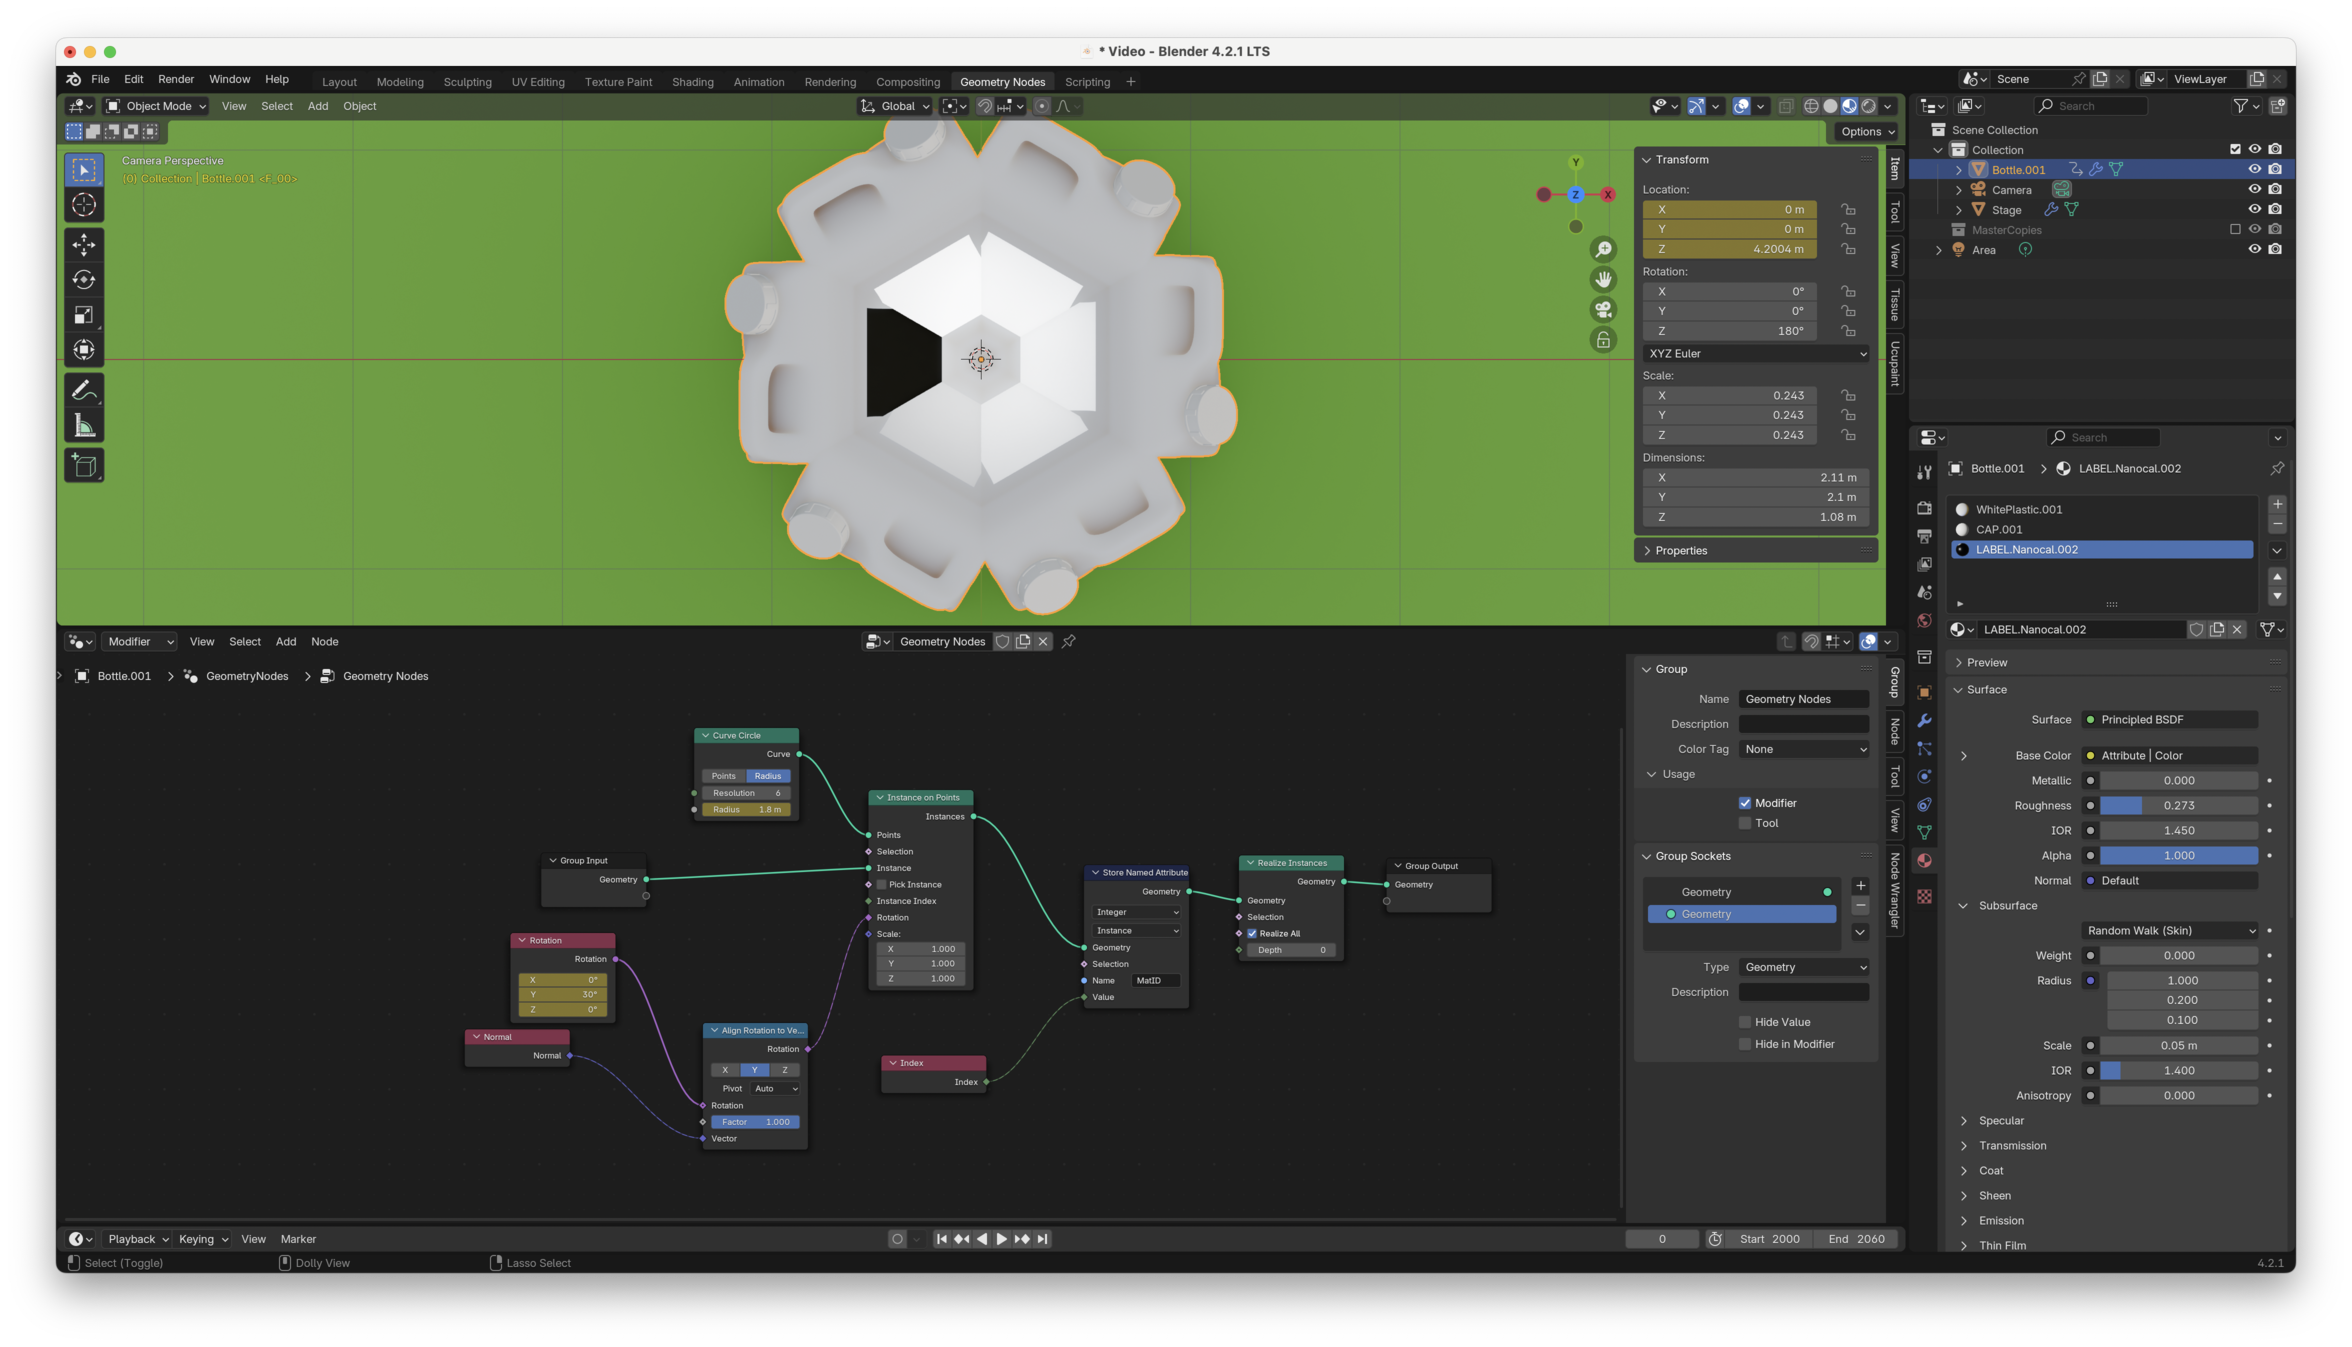Click the viewport Options button
This screenshot has width=2352, height=1347.
click(1867, 132)
